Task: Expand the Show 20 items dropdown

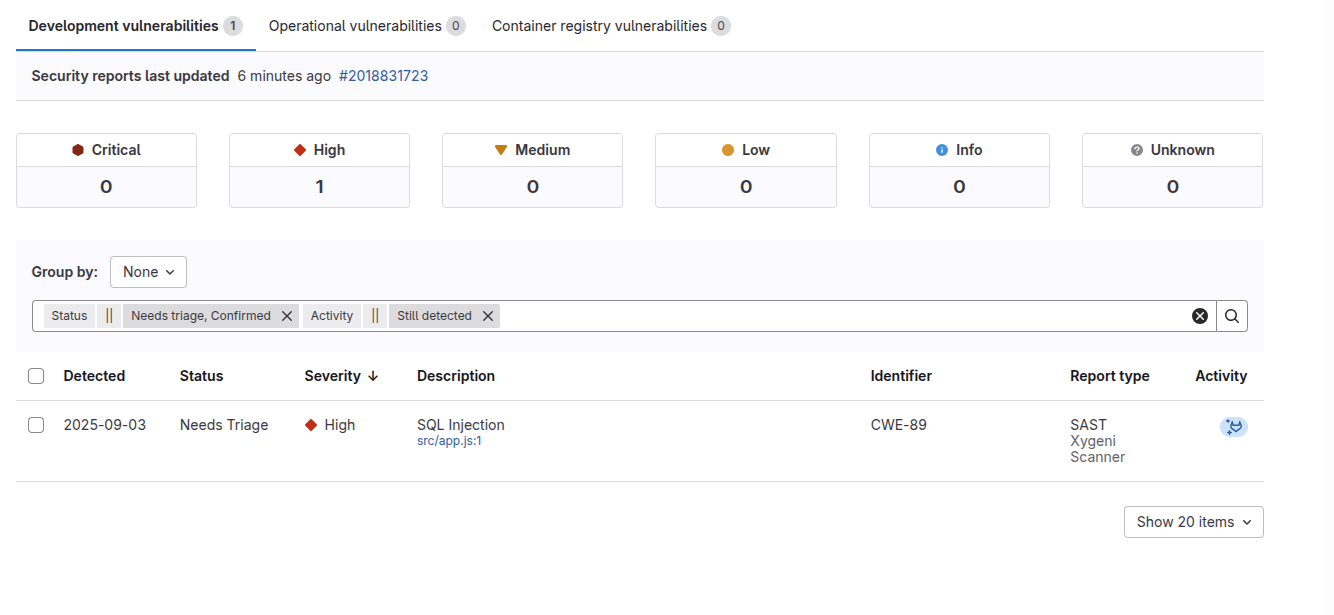Action: click(x=1193, y=522)
